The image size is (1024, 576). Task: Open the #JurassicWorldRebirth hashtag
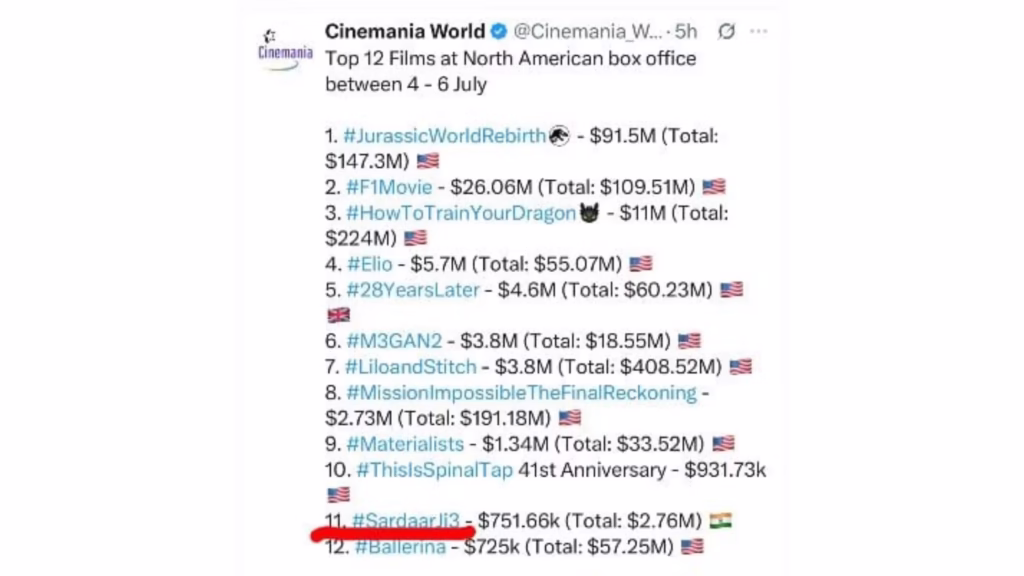(x=445, y=136)
